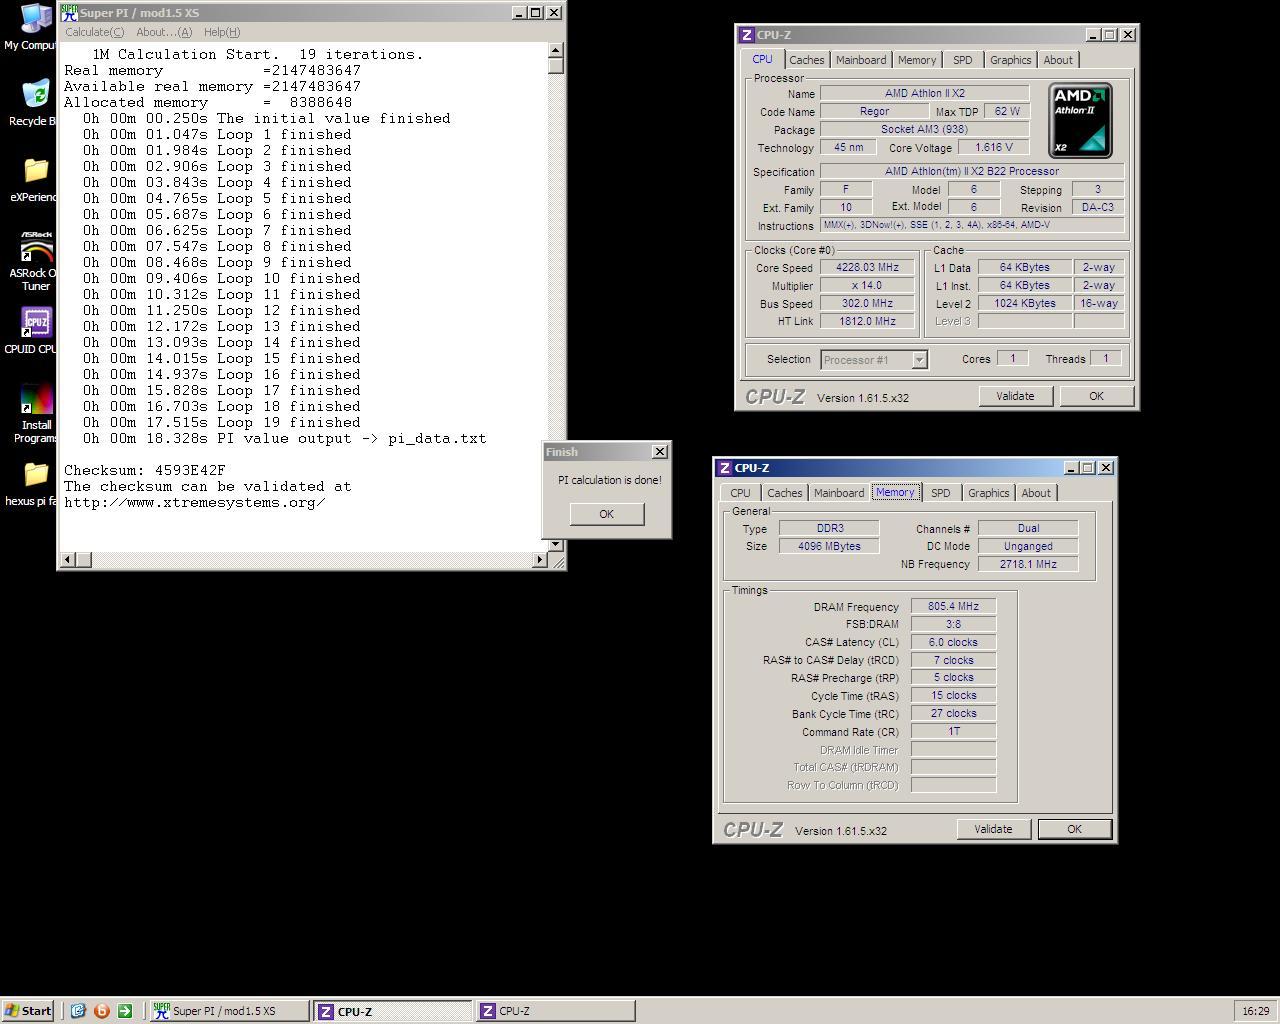
Task: Open first quick launch icon by Start
Action: click(77, 1011)
